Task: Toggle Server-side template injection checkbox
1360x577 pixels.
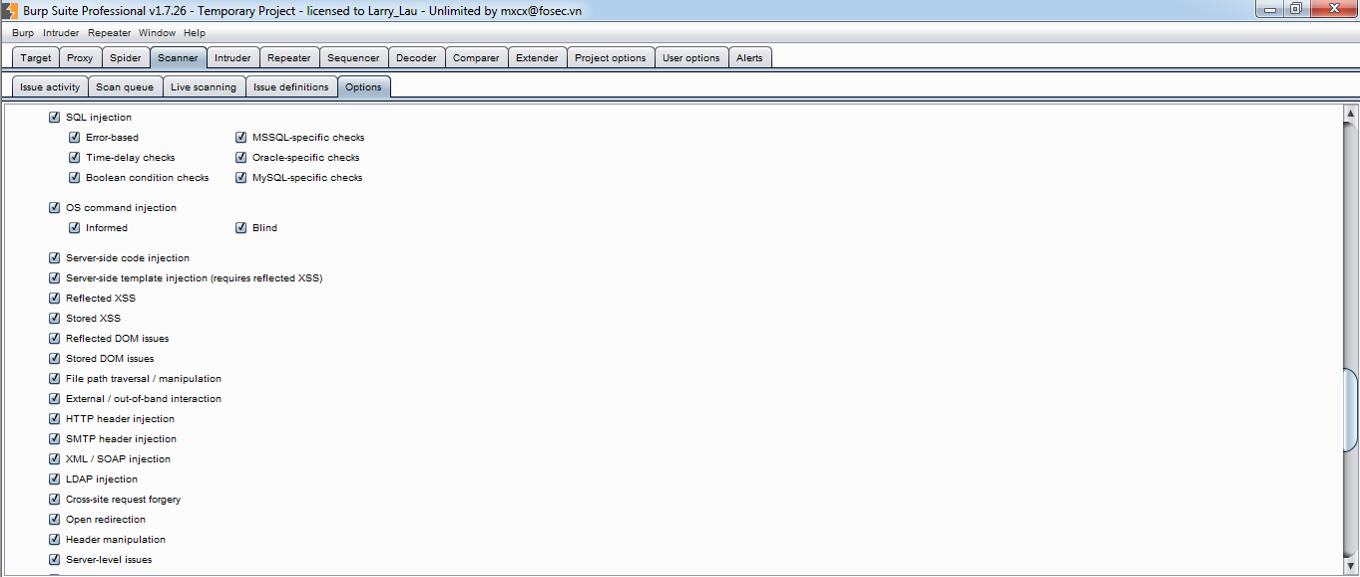Action: click(x=55, y=278)
